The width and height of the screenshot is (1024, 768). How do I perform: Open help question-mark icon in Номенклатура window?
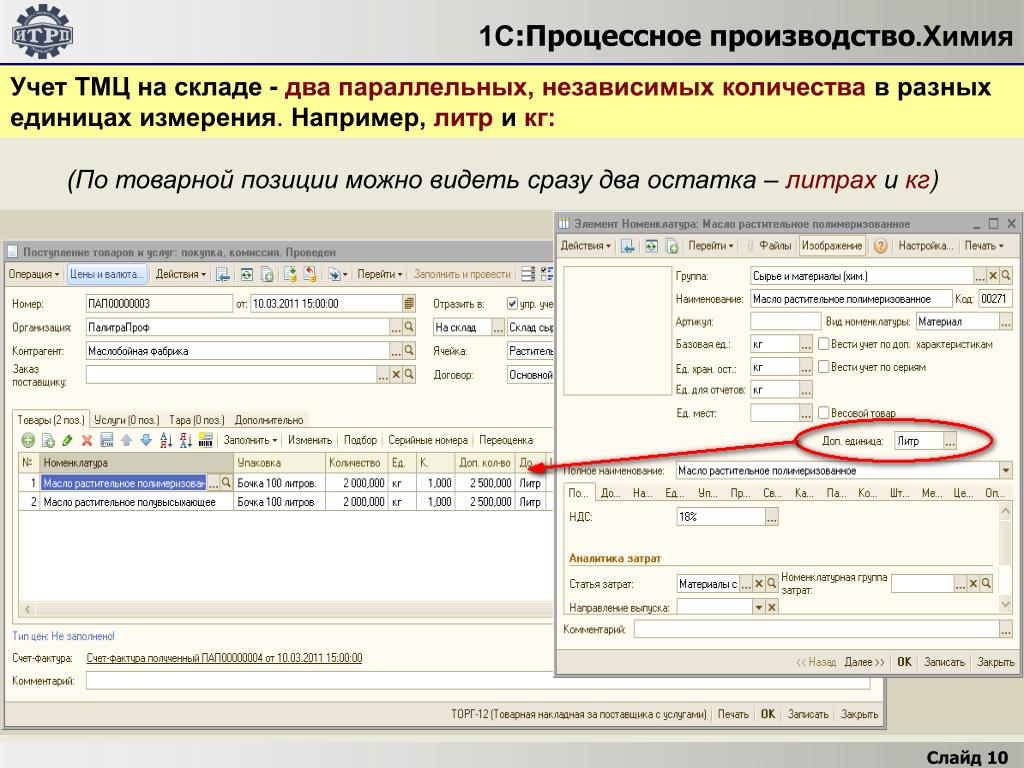pyautogui.click(x=880, y=246)
